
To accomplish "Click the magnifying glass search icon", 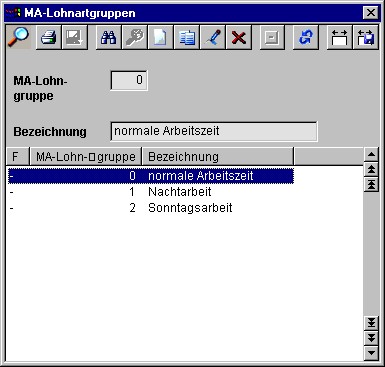I will tap(18, 37).
